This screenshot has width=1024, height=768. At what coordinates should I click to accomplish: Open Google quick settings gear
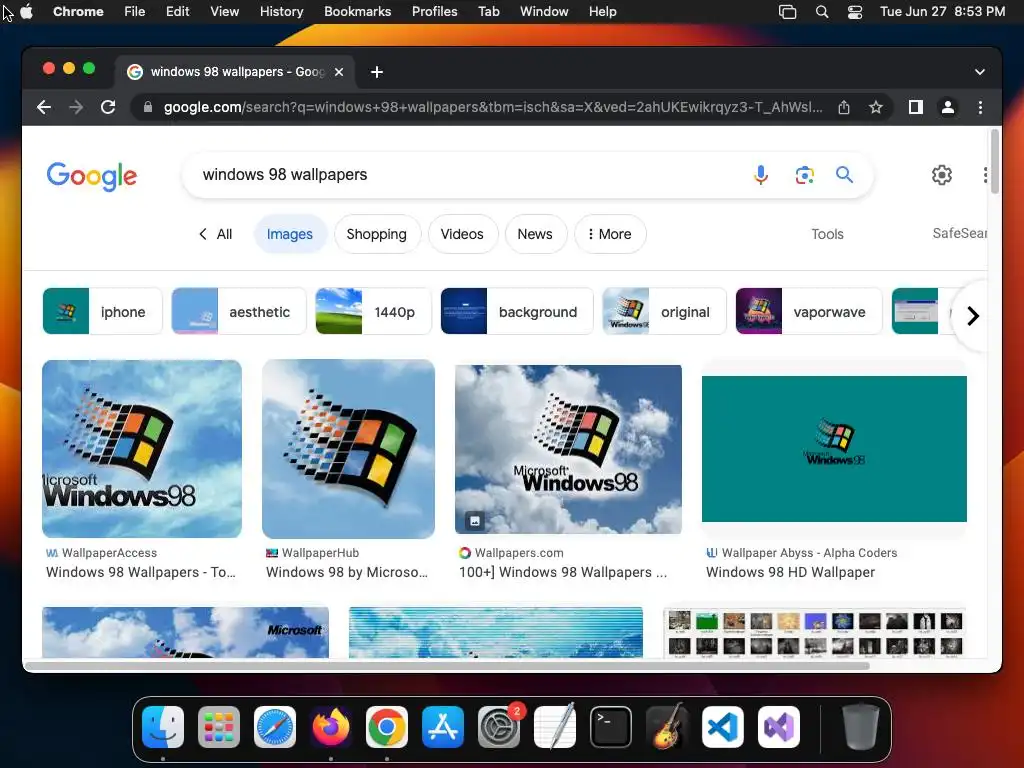coord(941,175)
